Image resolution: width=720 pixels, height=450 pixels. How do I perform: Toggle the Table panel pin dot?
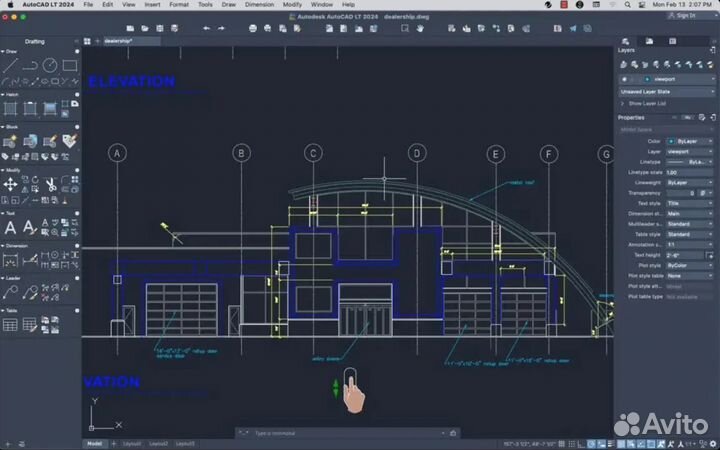77,310
